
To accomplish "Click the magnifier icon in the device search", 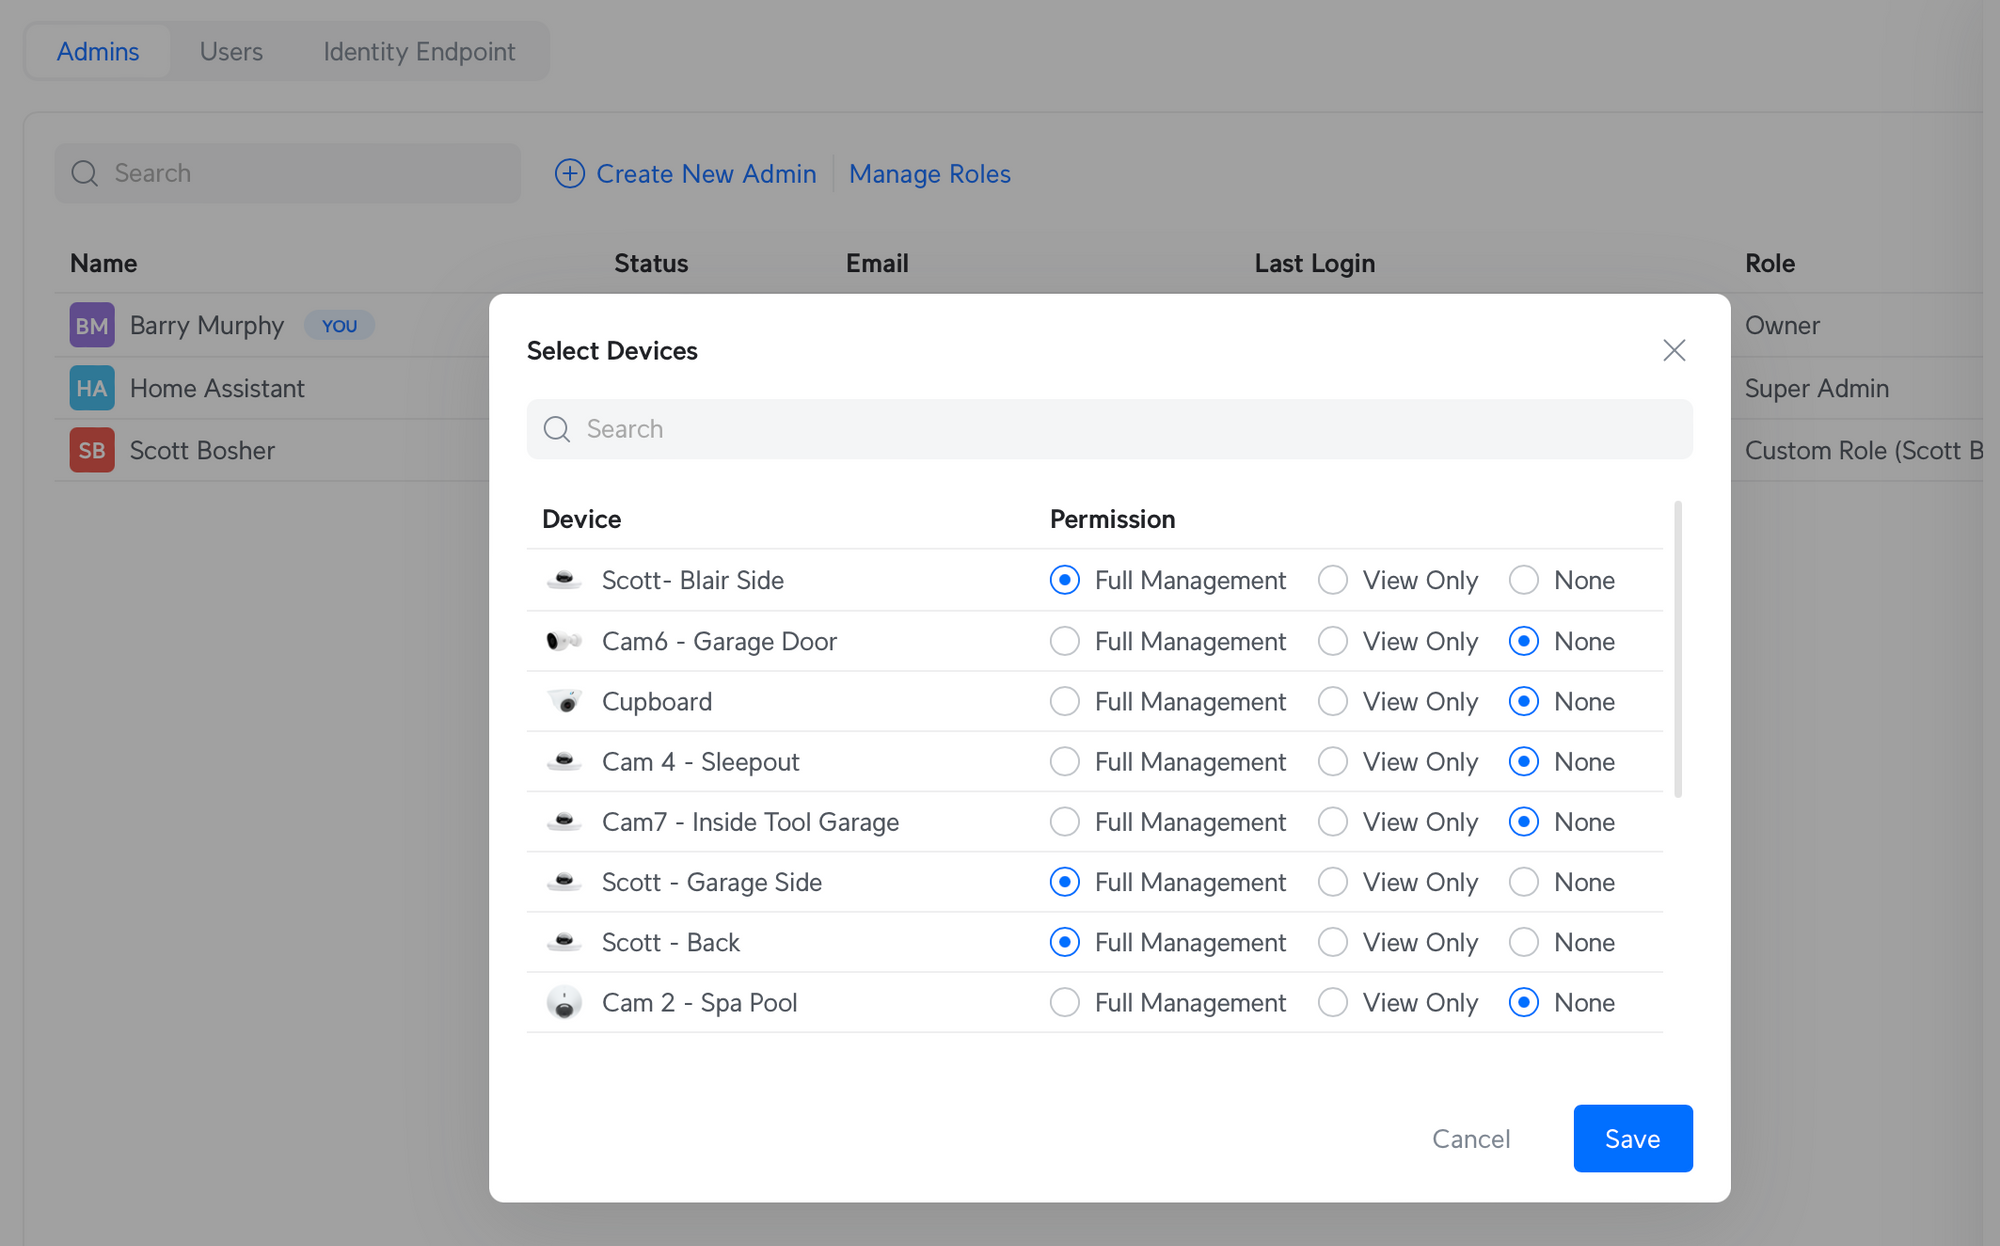I will tap(557, 429).
